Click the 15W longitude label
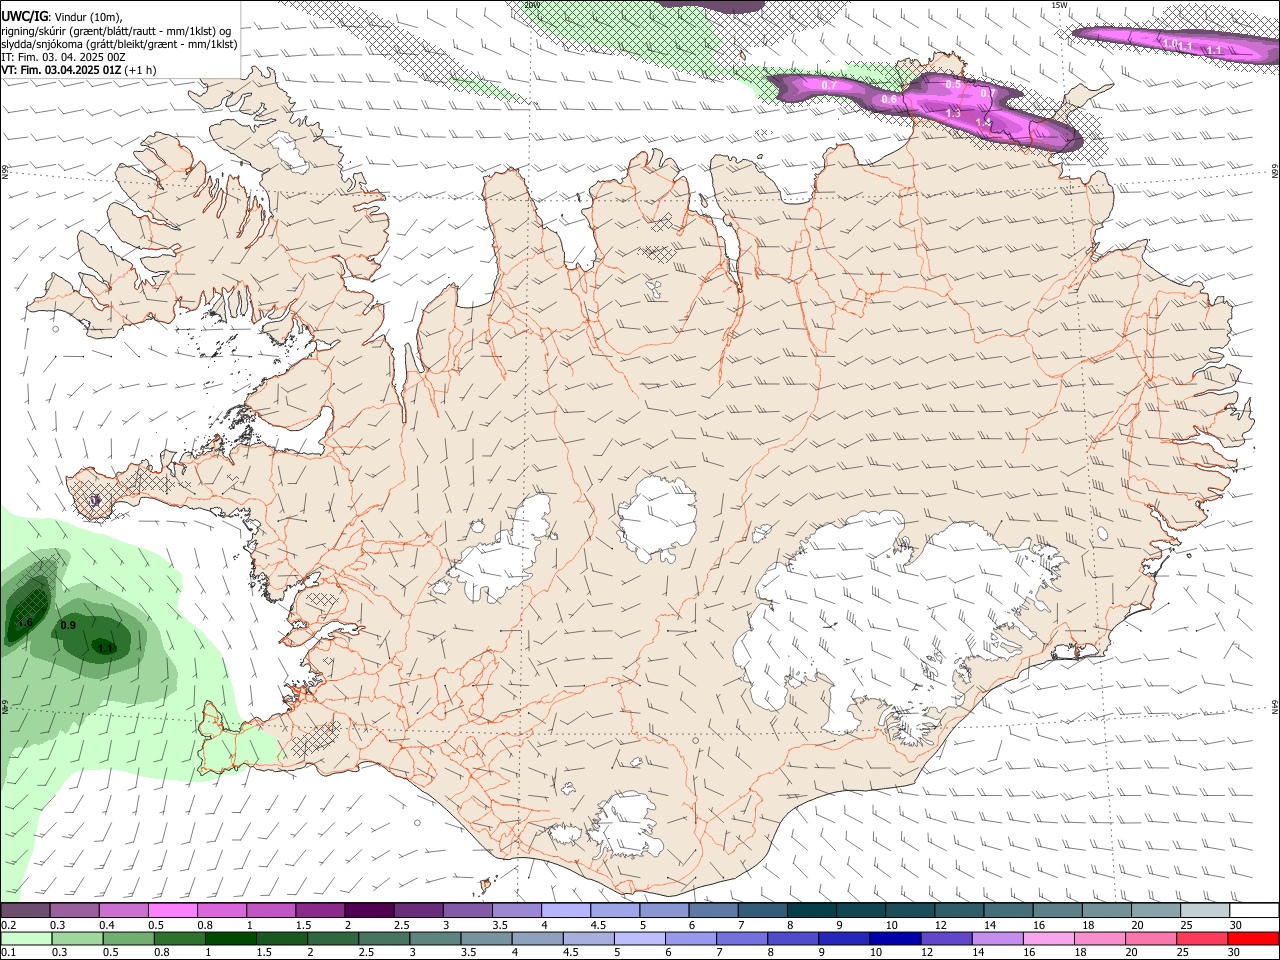The width and height of the screenshot is (1280, 960). 1059,5
